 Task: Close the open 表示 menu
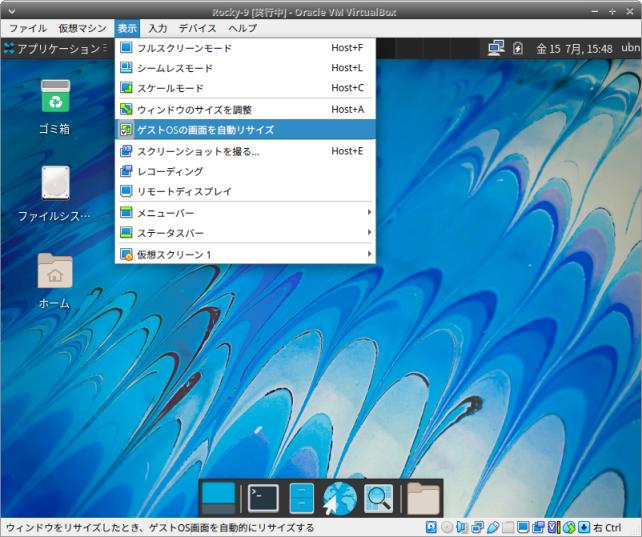coord(127,28)
